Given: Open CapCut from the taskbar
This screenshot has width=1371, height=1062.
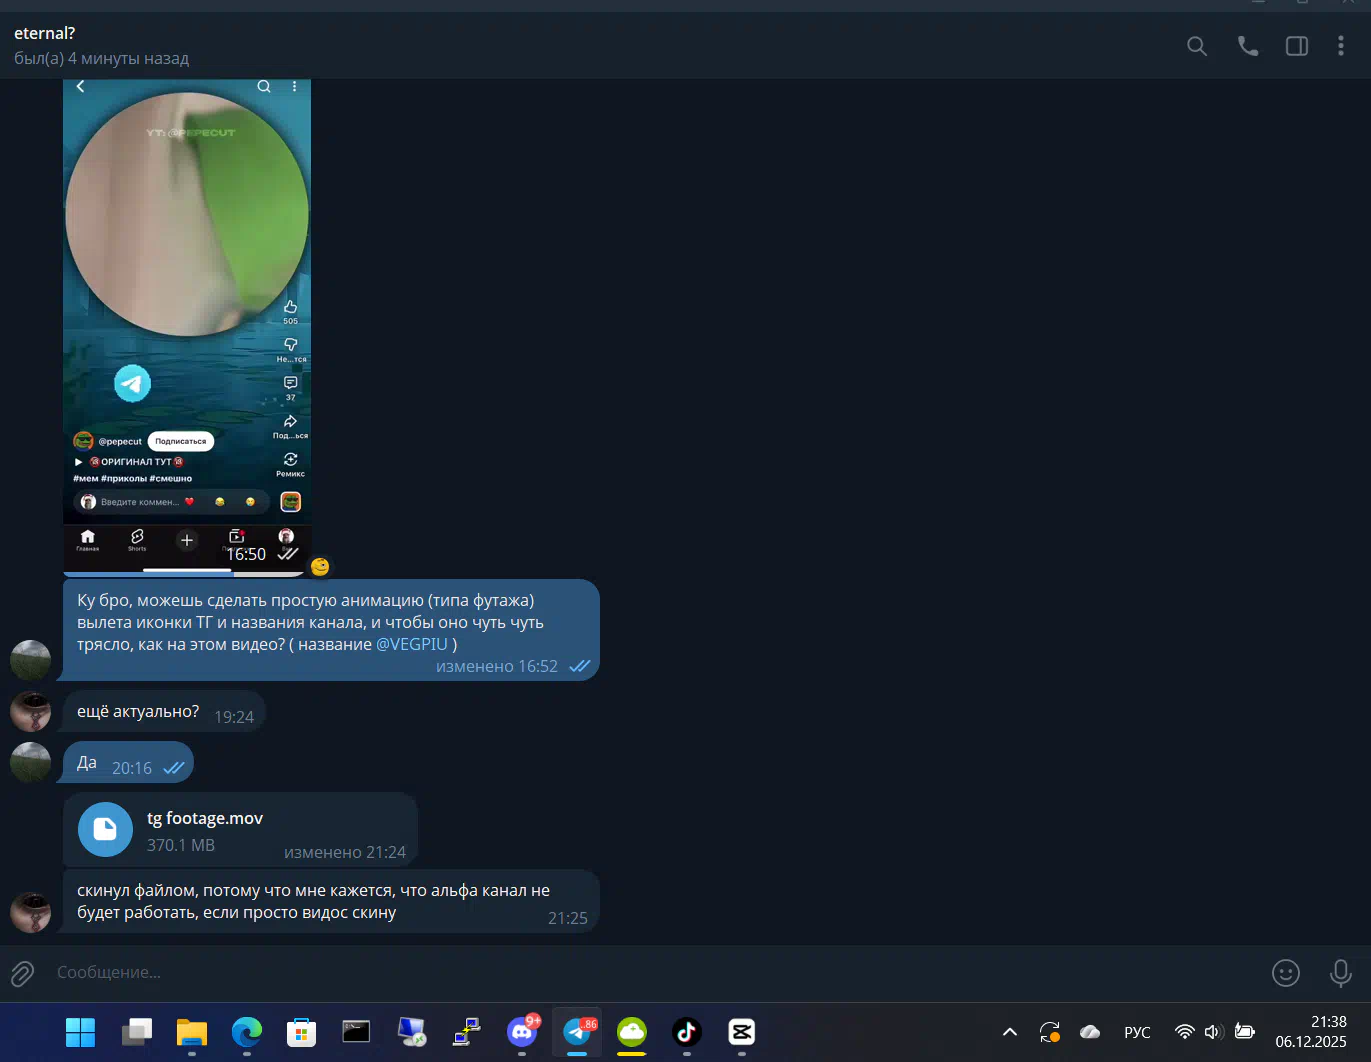Looking at the screenshot, I should [x=742, y=1032].
